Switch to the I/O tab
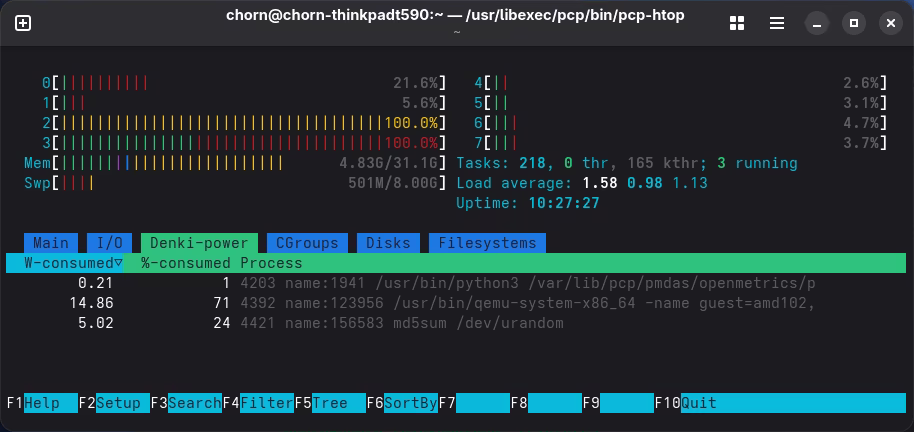Viewport: 914px width, 432px height. coord(110,243)
